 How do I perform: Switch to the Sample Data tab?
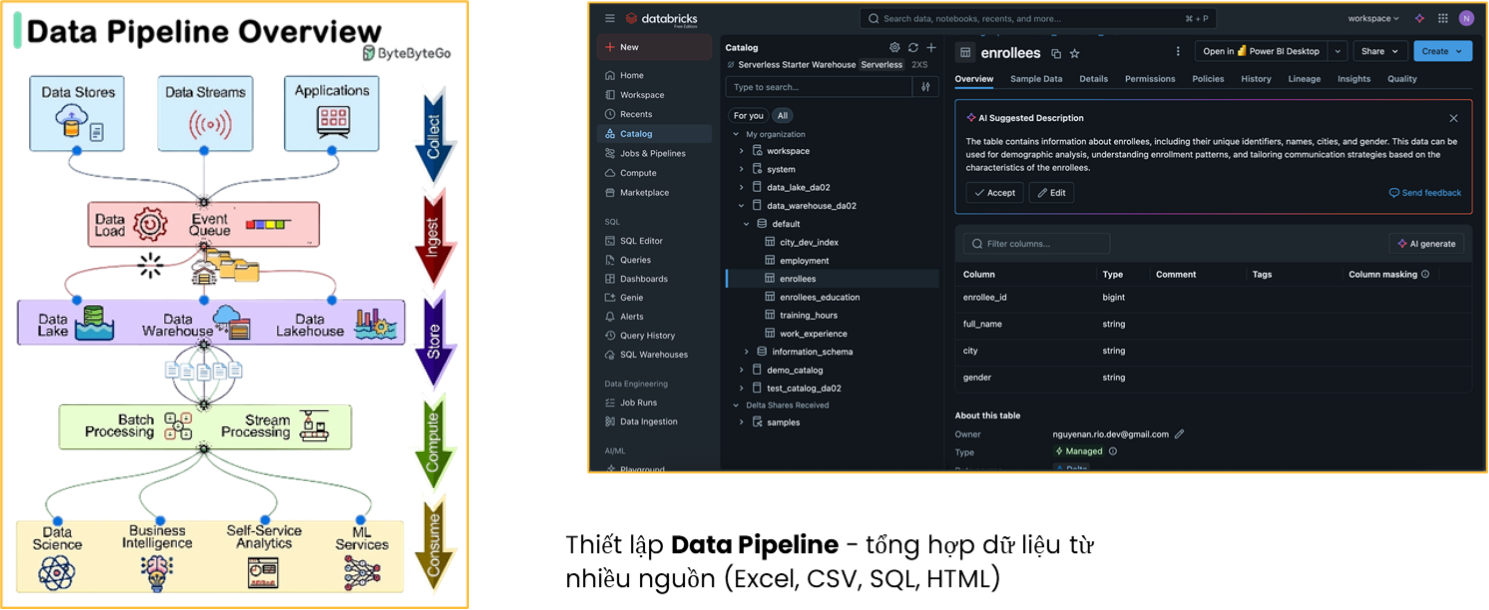pyautogui.click(x=1036, y=79)
